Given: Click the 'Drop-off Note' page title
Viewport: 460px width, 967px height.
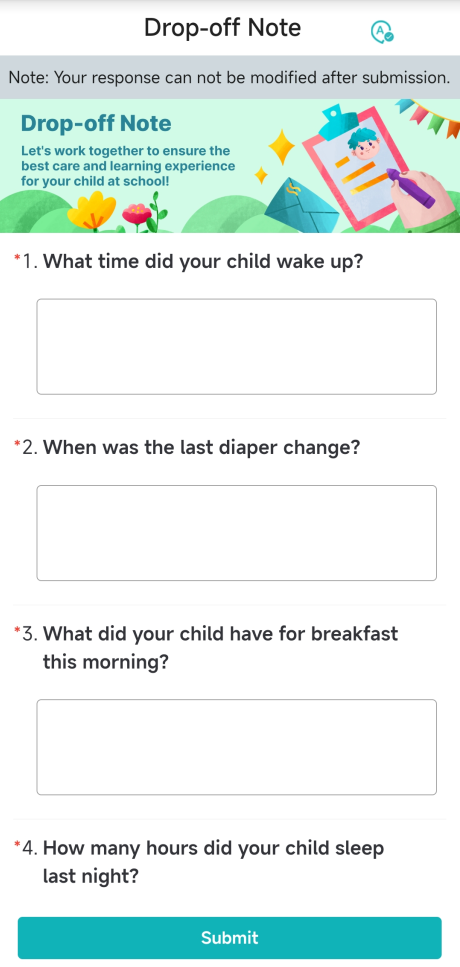Looking at the screenshot, I should point(223,28).
